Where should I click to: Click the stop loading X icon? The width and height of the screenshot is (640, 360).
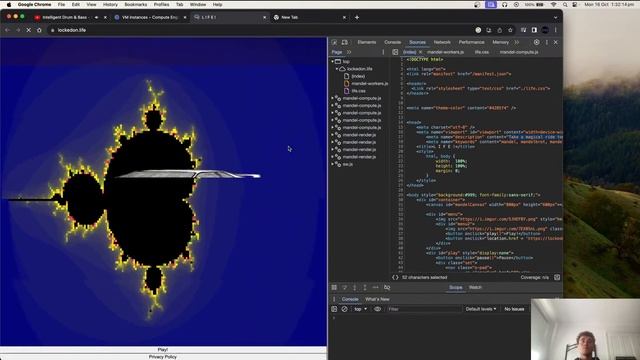[29, 30]
